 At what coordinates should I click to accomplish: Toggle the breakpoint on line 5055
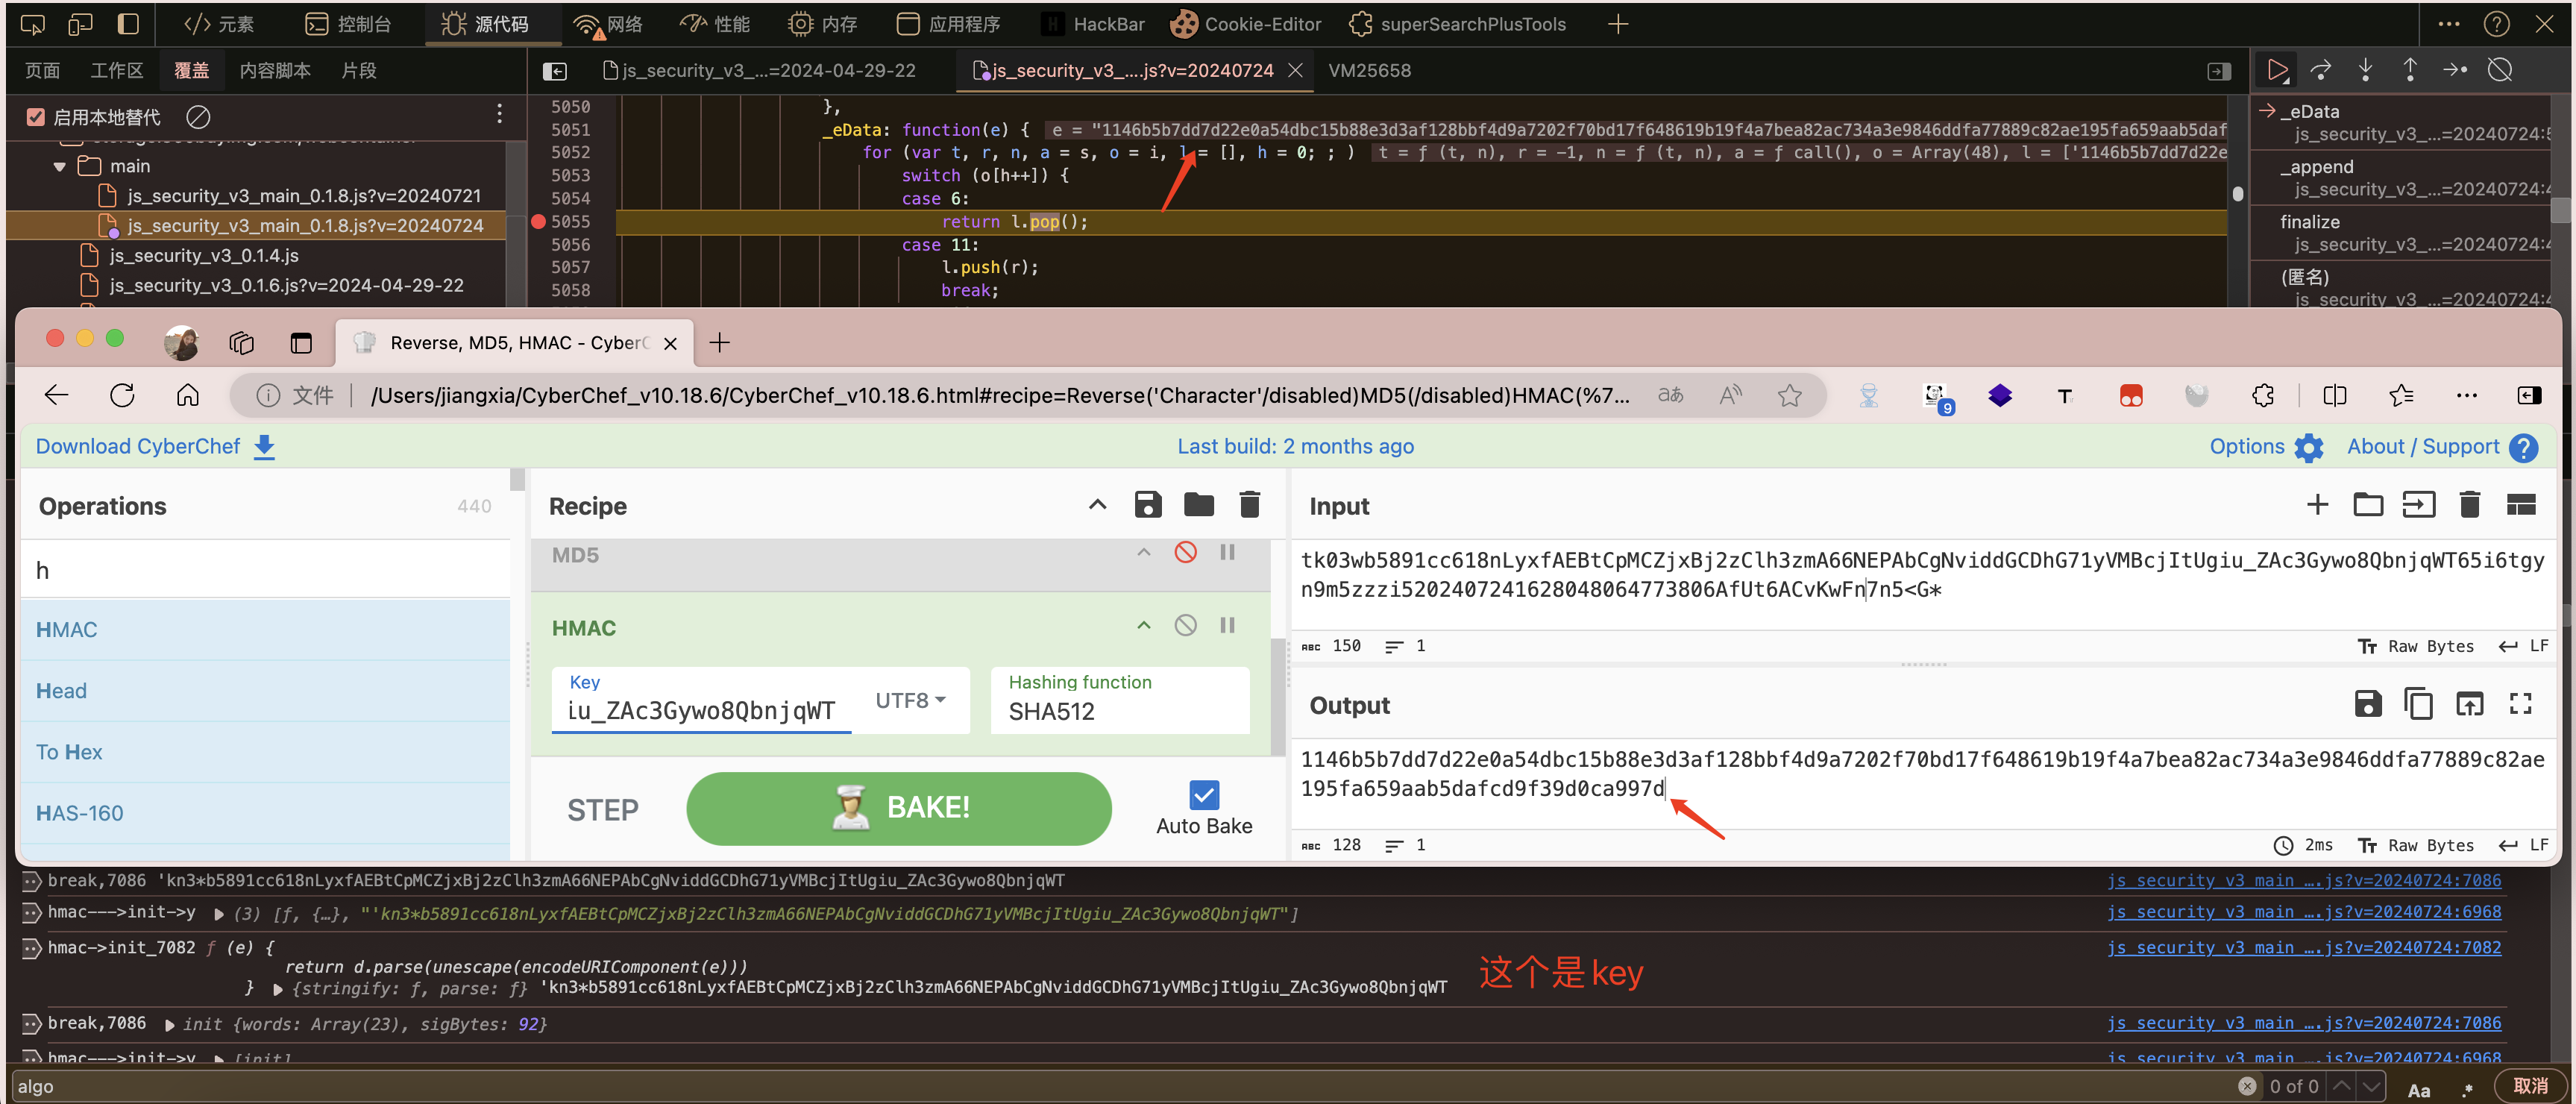[x=538, y=222]
